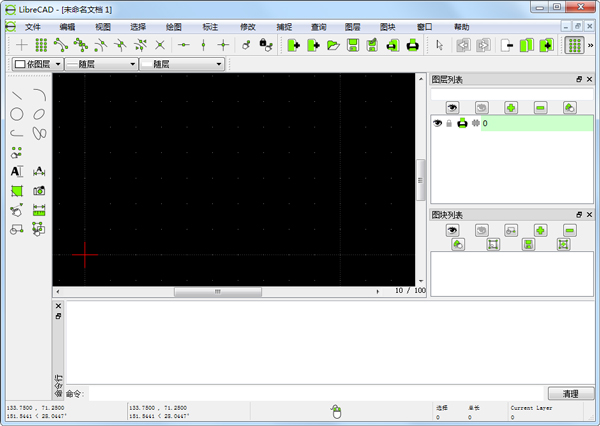
Task: Remove layer with green minus button
Action: pyautogui.click(x=540, y=108)
